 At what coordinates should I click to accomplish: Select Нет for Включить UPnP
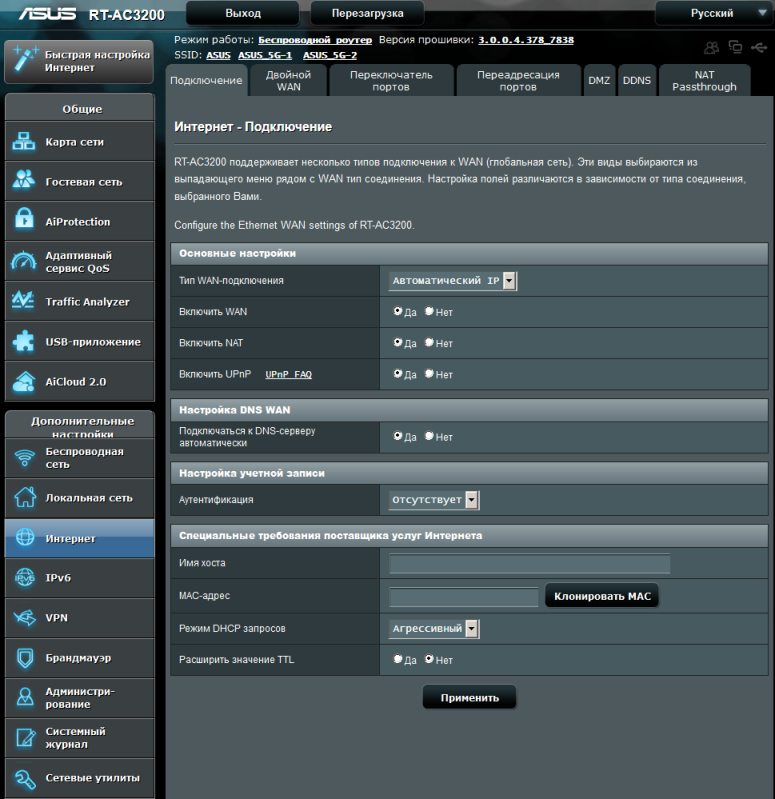(429, 374)
